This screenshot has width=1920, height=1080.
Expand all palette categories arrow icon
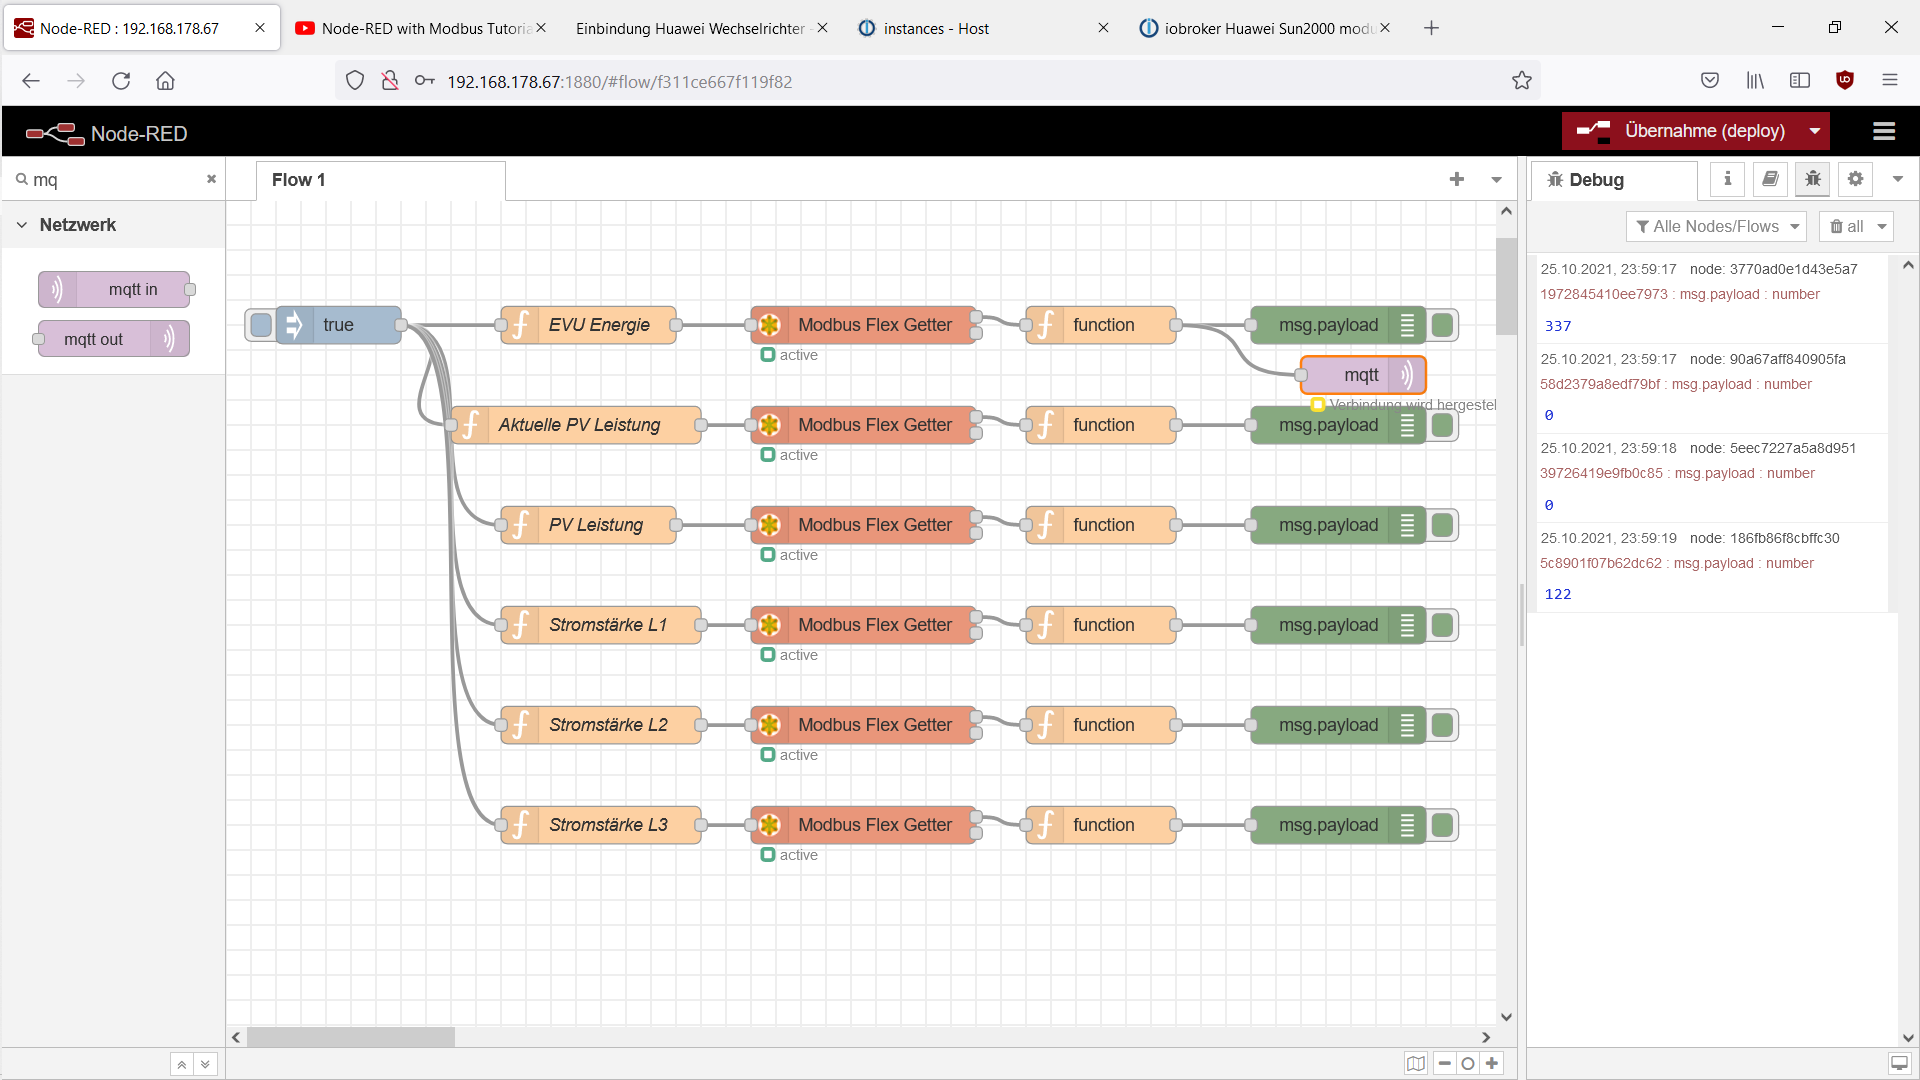tap(205, 1064)
